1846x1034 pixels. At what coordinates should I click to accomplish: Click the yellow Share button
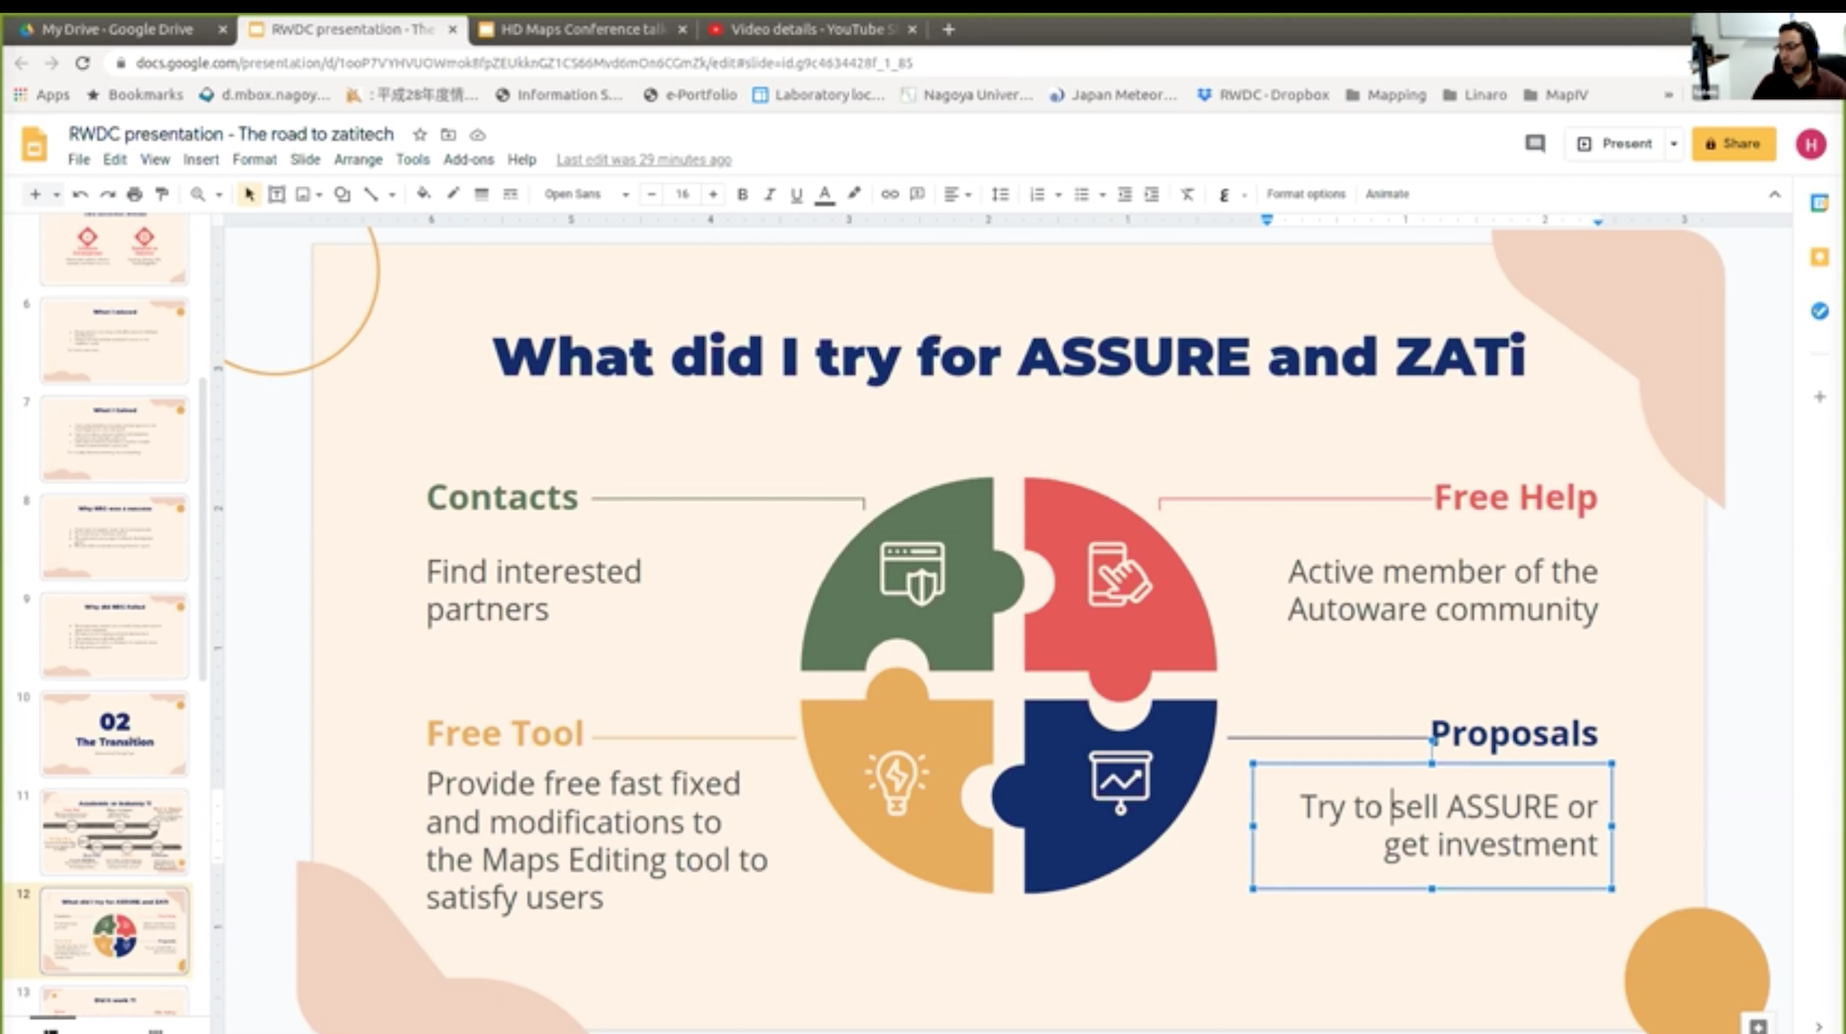(x=1733, y=144)
